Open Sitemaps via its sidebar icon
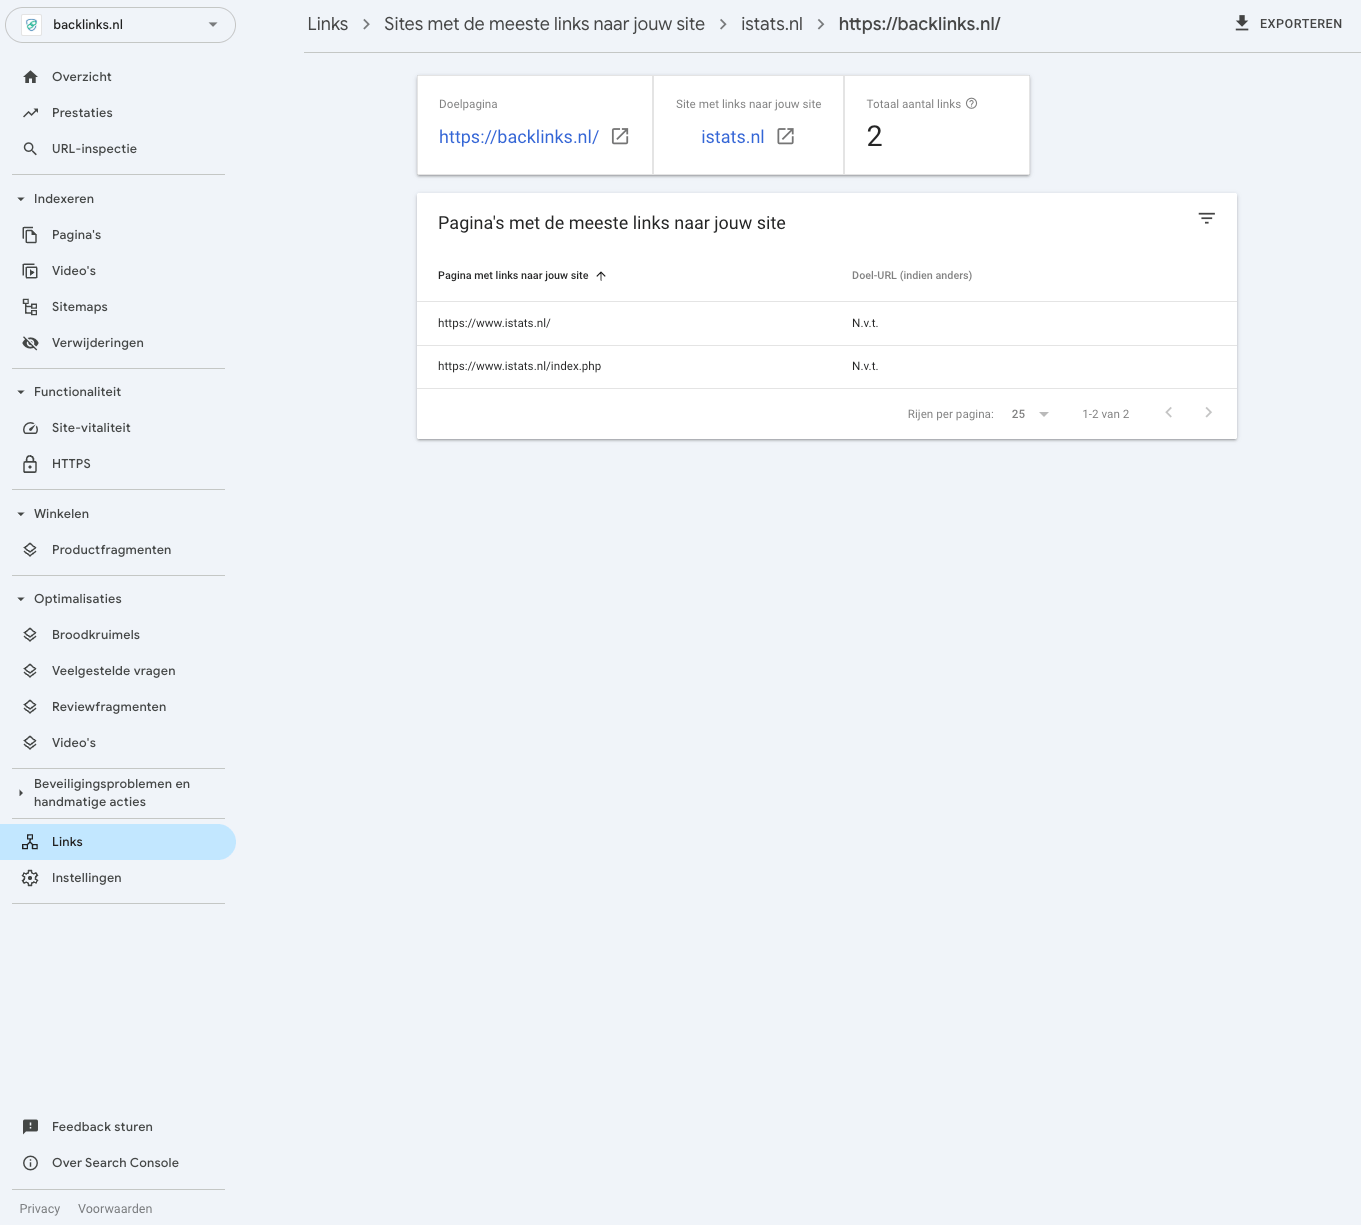Viewport: 1361px width, 1225px height. (x=31, y=306)
